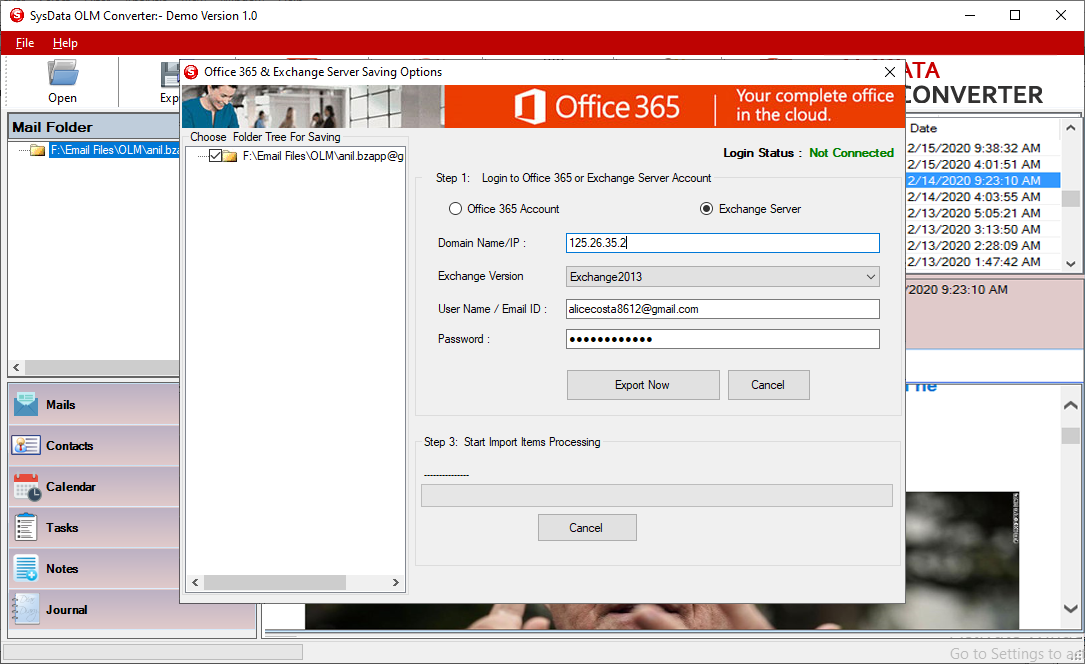Click the Notes icon in sidebar
The width and height of the screenshot is (1085, 664).
(x=26, y=569)
